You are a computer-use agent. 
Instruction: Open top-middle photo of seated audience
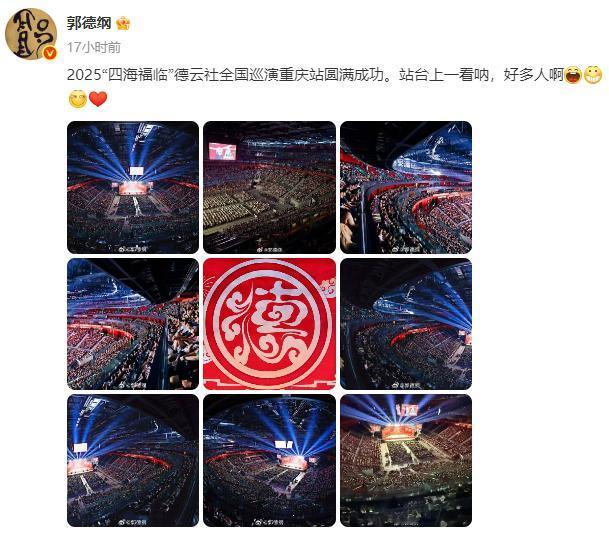pyautogui.click(x=269, y=187)
